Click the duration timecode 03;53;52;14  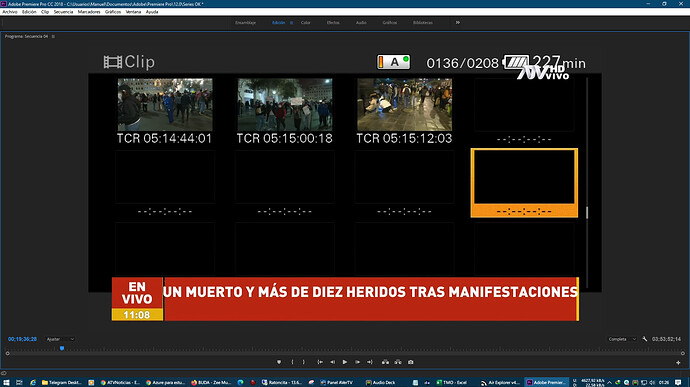666,339
